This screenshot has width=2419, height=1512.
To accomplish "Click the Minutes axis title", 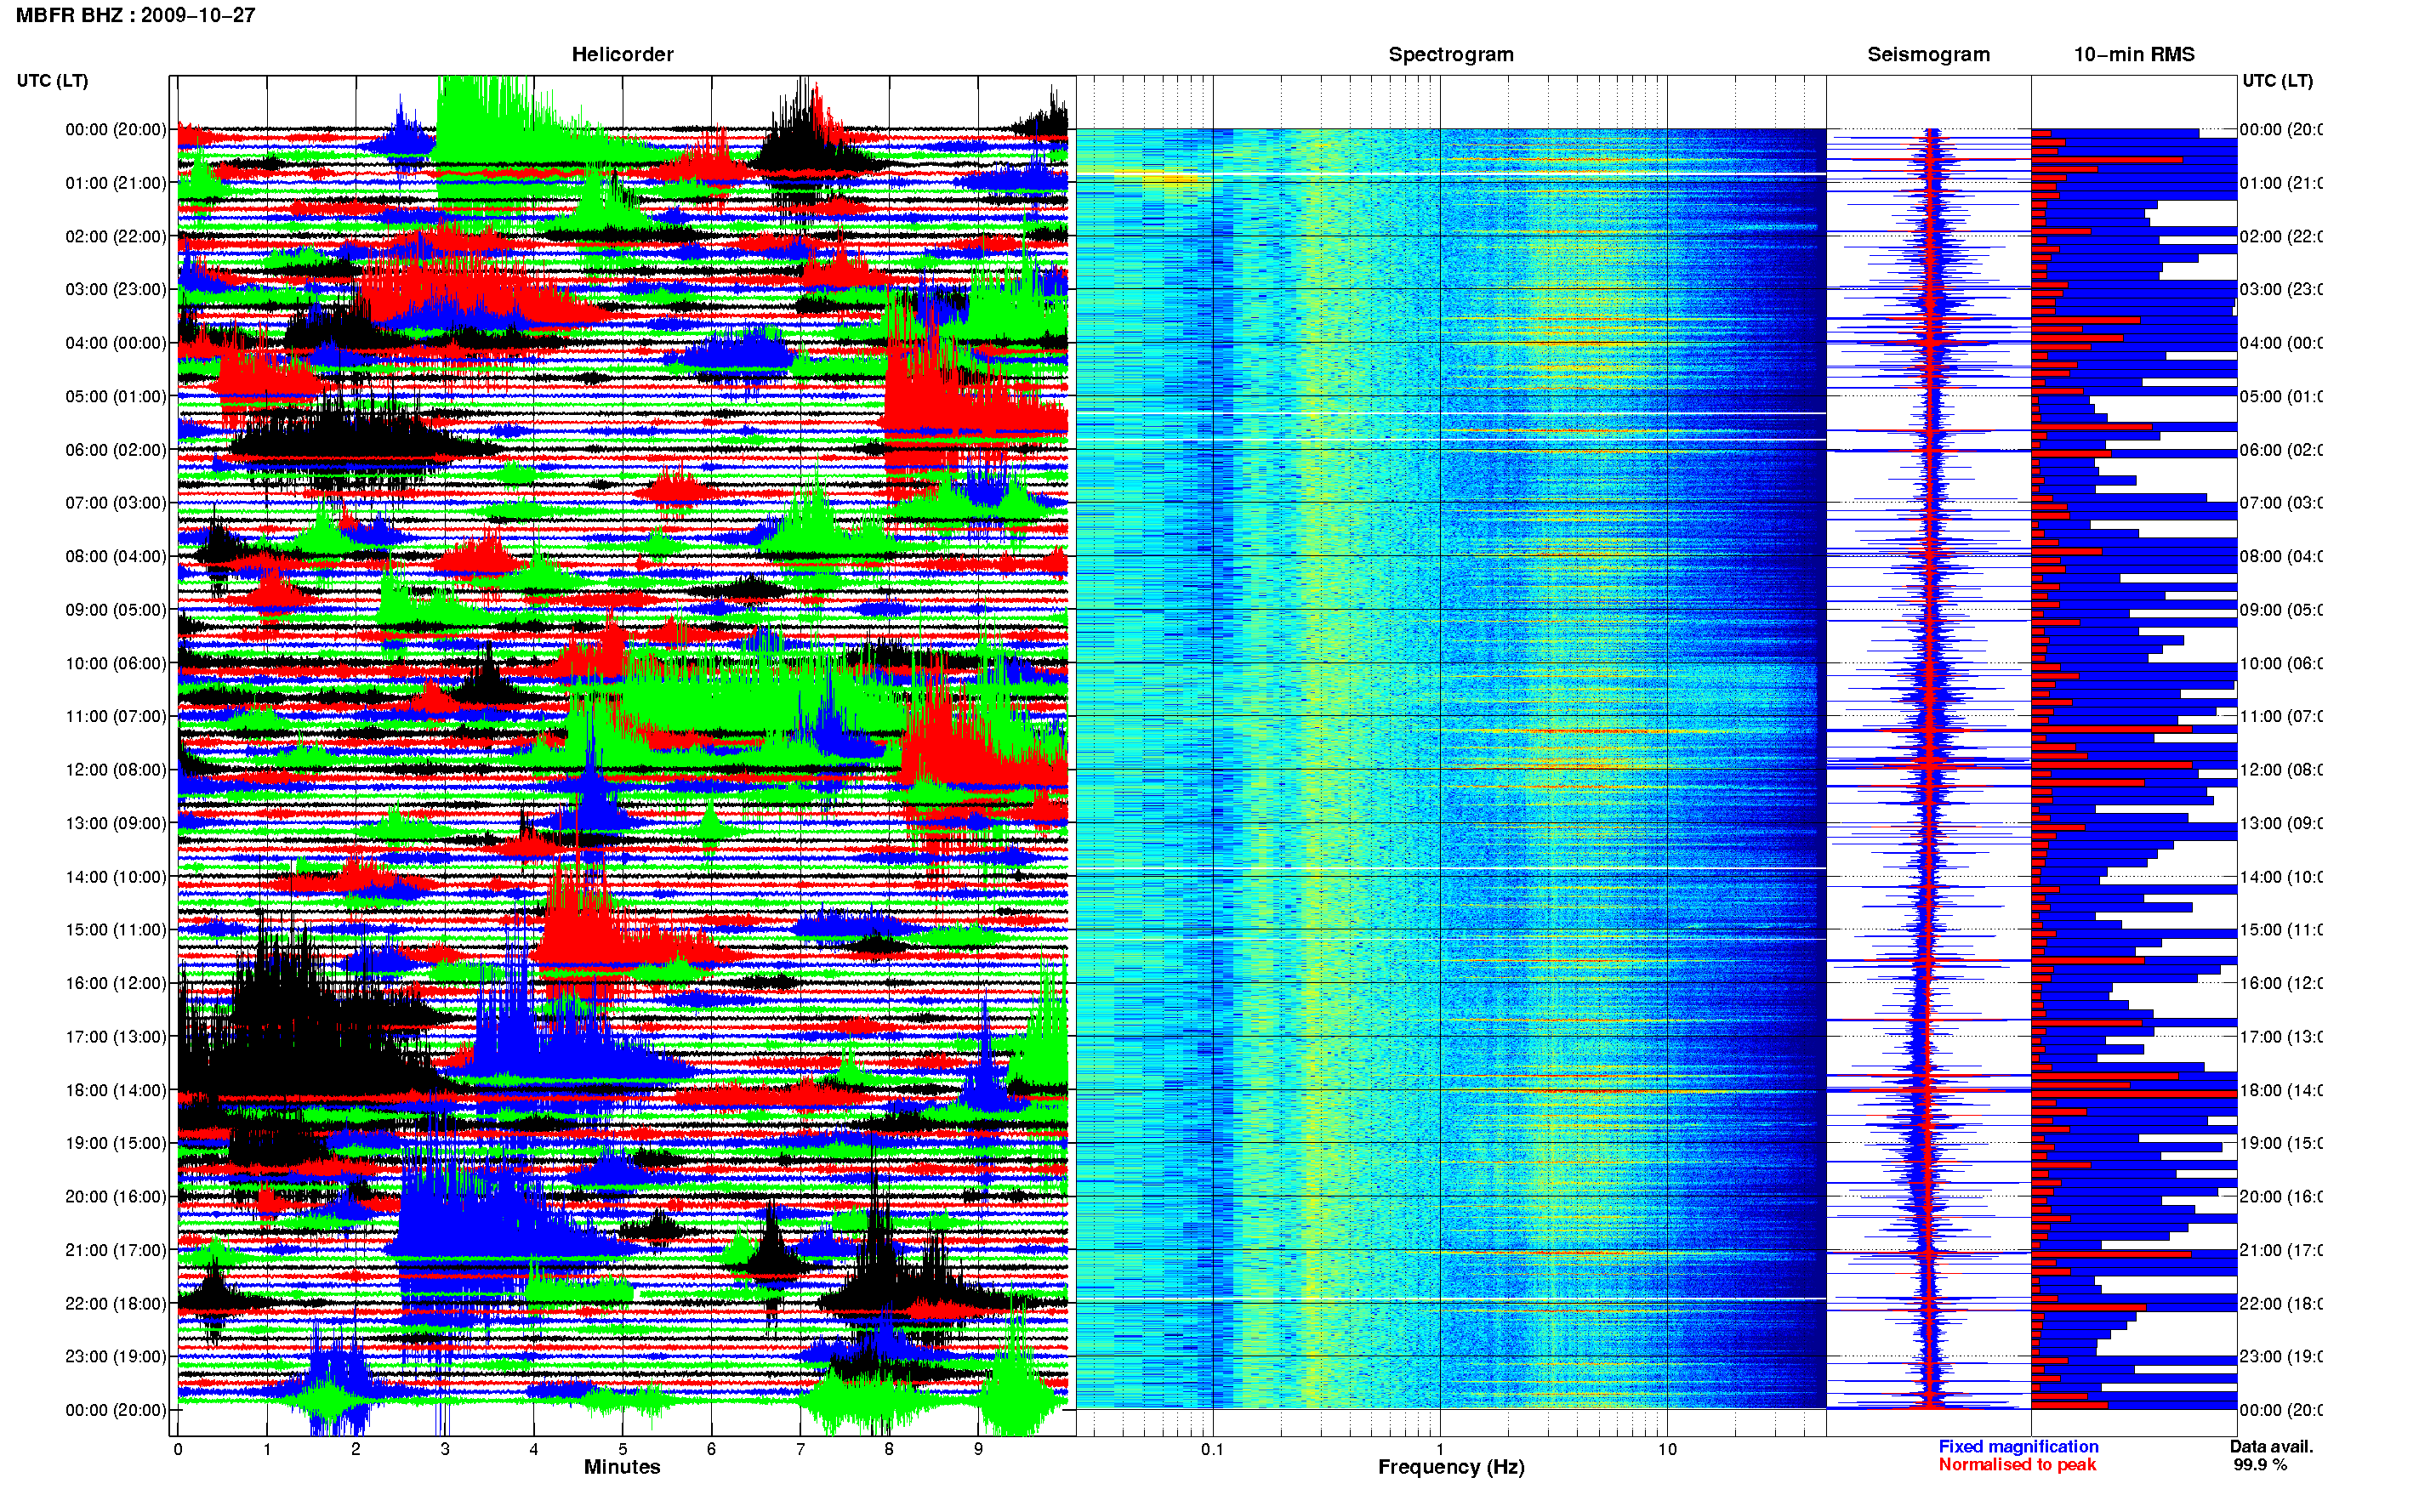I will pos(622,1467).
